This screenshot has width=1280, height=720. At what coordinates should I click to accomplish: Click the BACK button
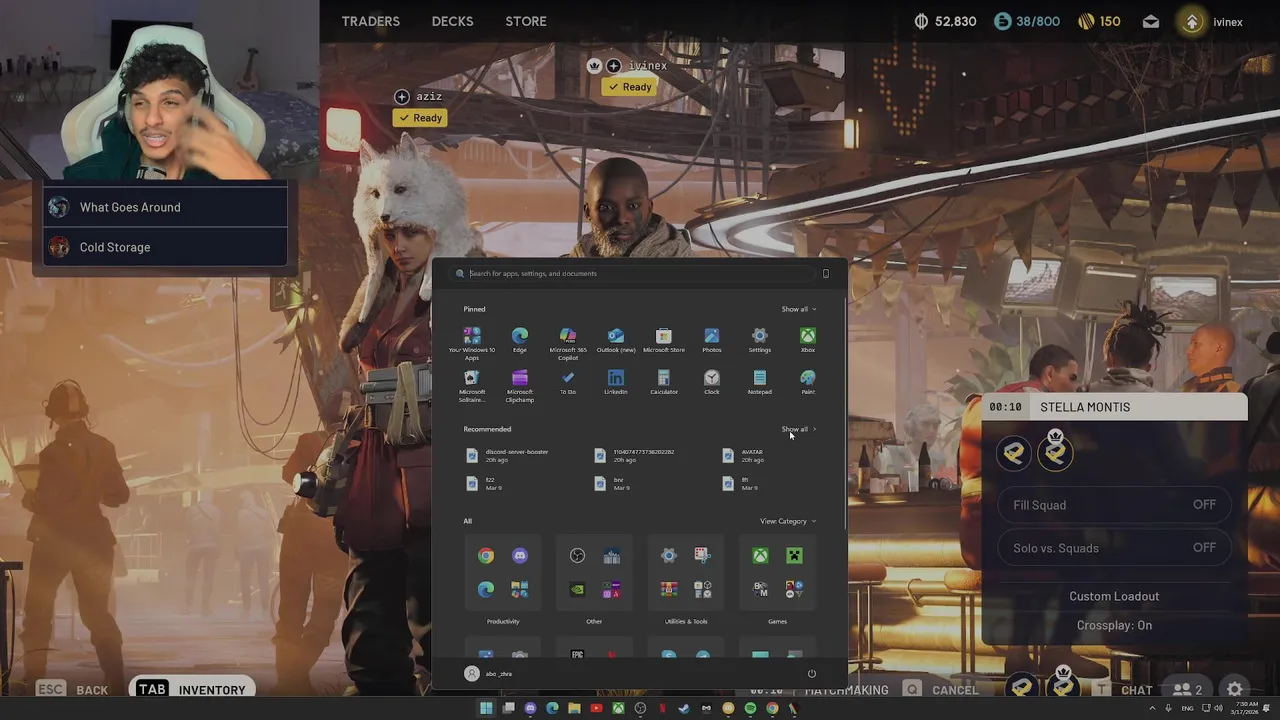(x=73, y=690)
